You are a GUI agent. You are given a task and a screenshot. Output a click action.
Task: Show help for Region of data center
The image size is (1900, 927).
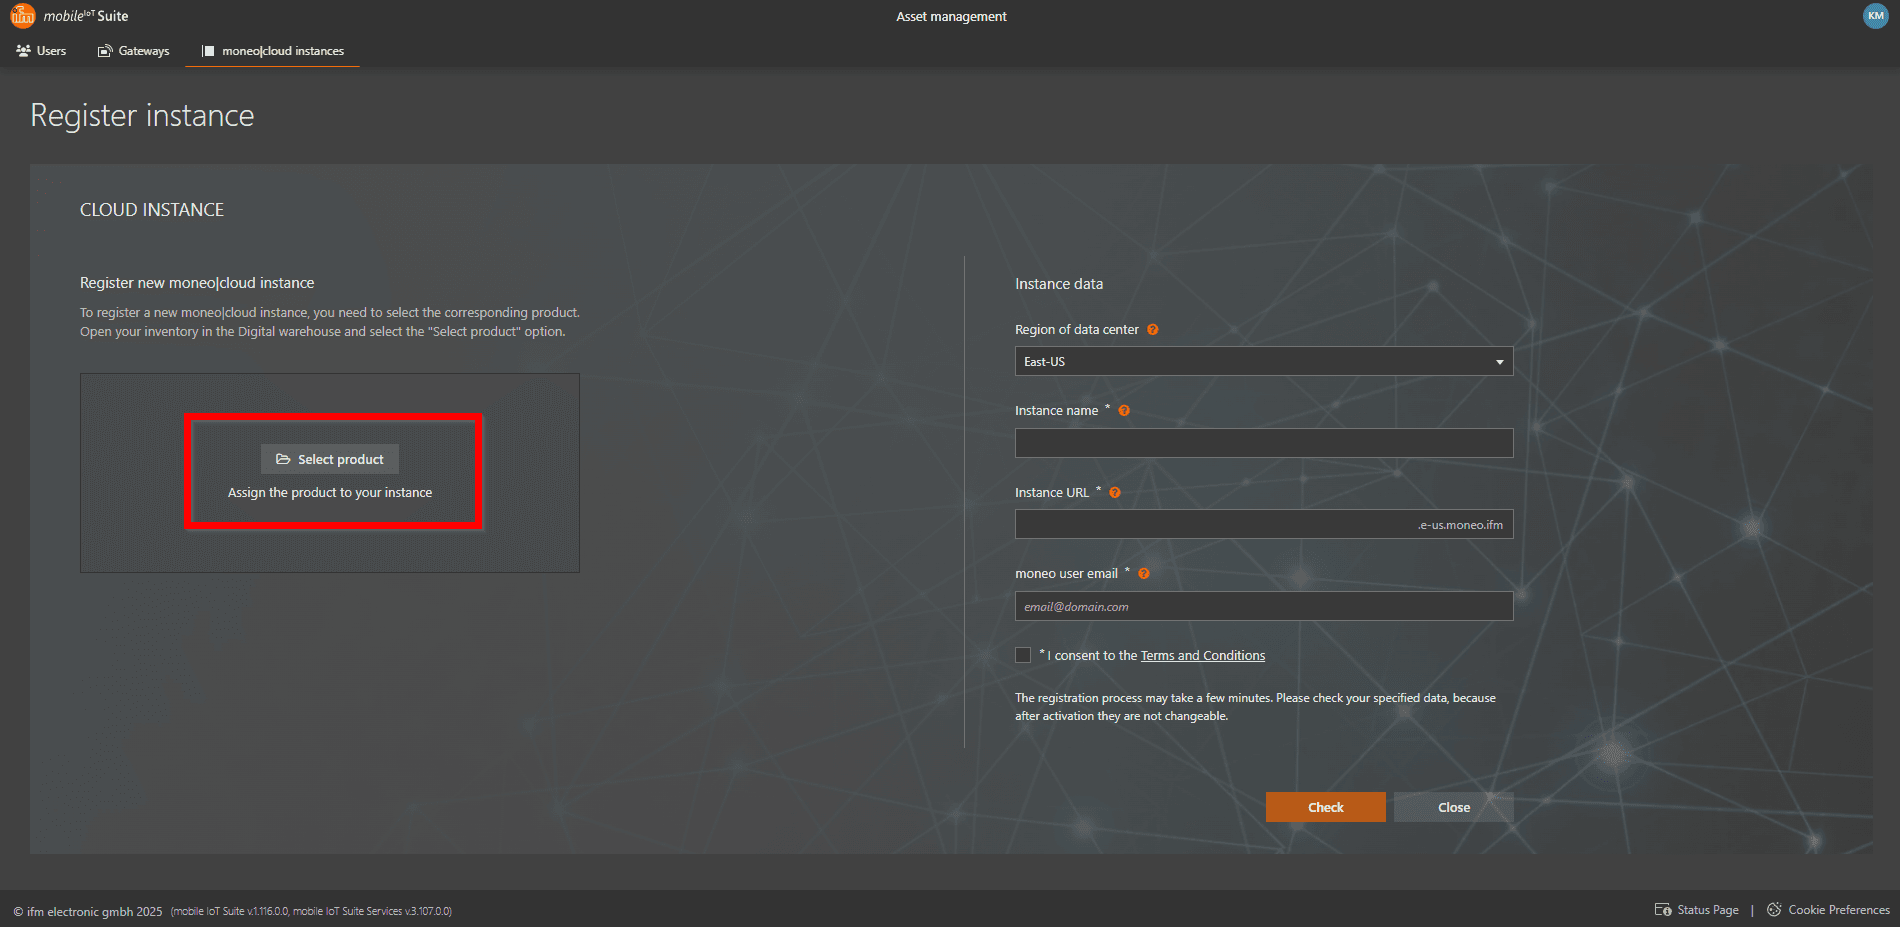pos(1152,329)
